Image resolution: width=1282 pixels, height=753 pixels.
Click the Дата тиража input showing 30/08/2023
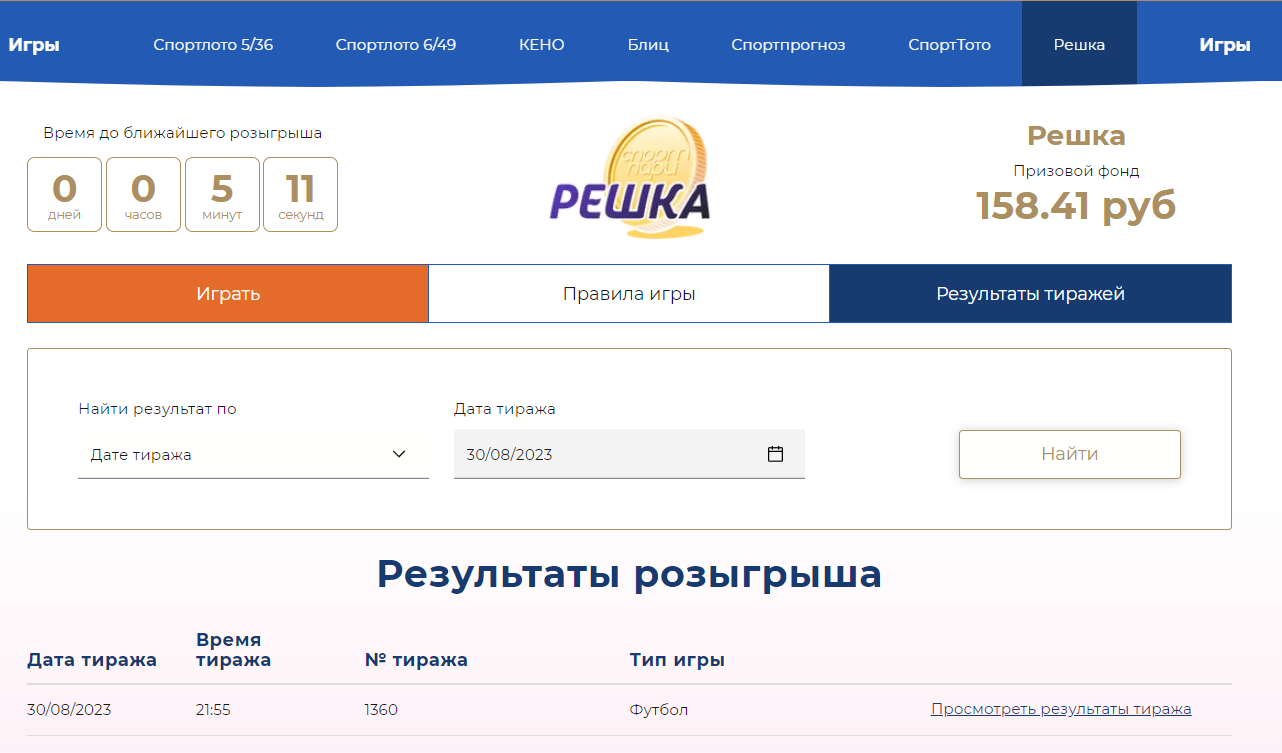click(629, 454)
